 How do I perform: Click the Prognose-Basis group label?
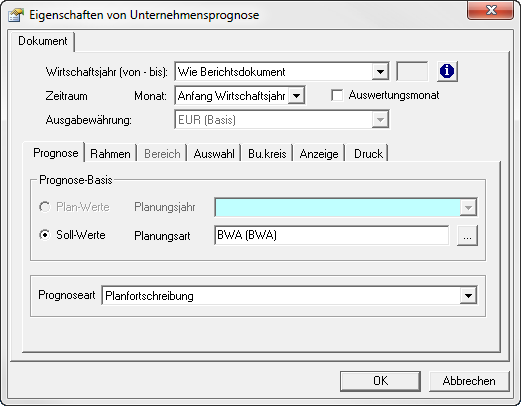tap(76, 180)
